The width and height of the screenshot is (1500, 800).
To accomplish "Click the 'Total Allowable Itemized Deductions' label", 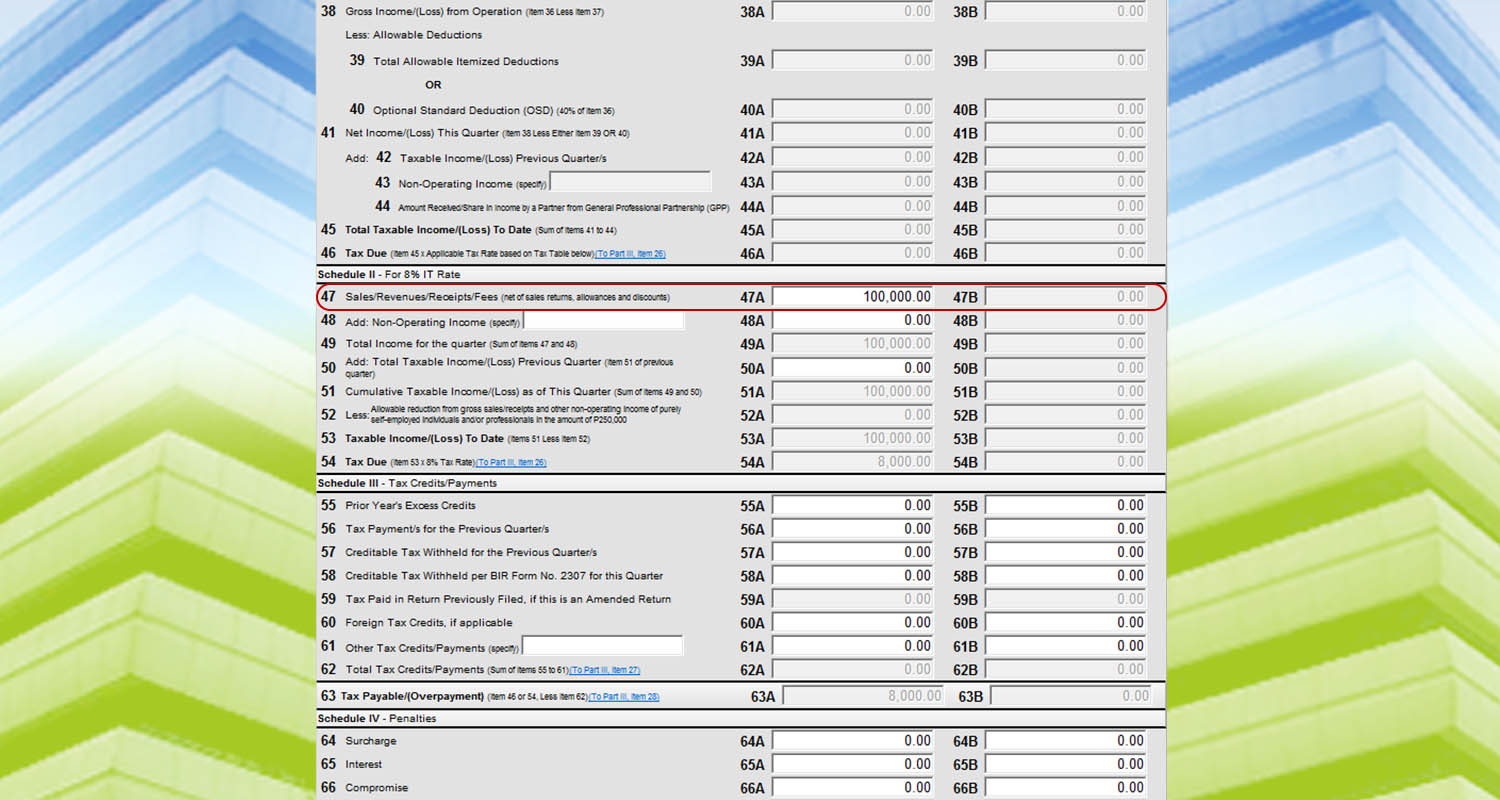I will pyautogui.click(x=466, y=61).
